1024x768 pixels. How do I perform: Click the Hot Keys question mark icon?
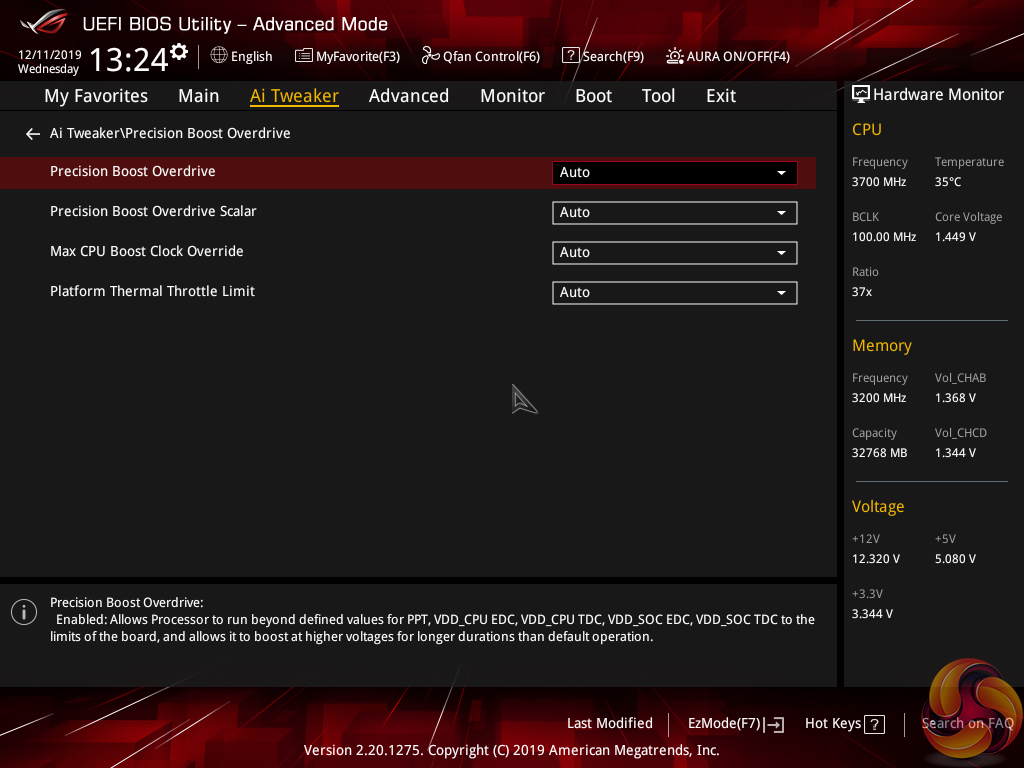point(874,724)
